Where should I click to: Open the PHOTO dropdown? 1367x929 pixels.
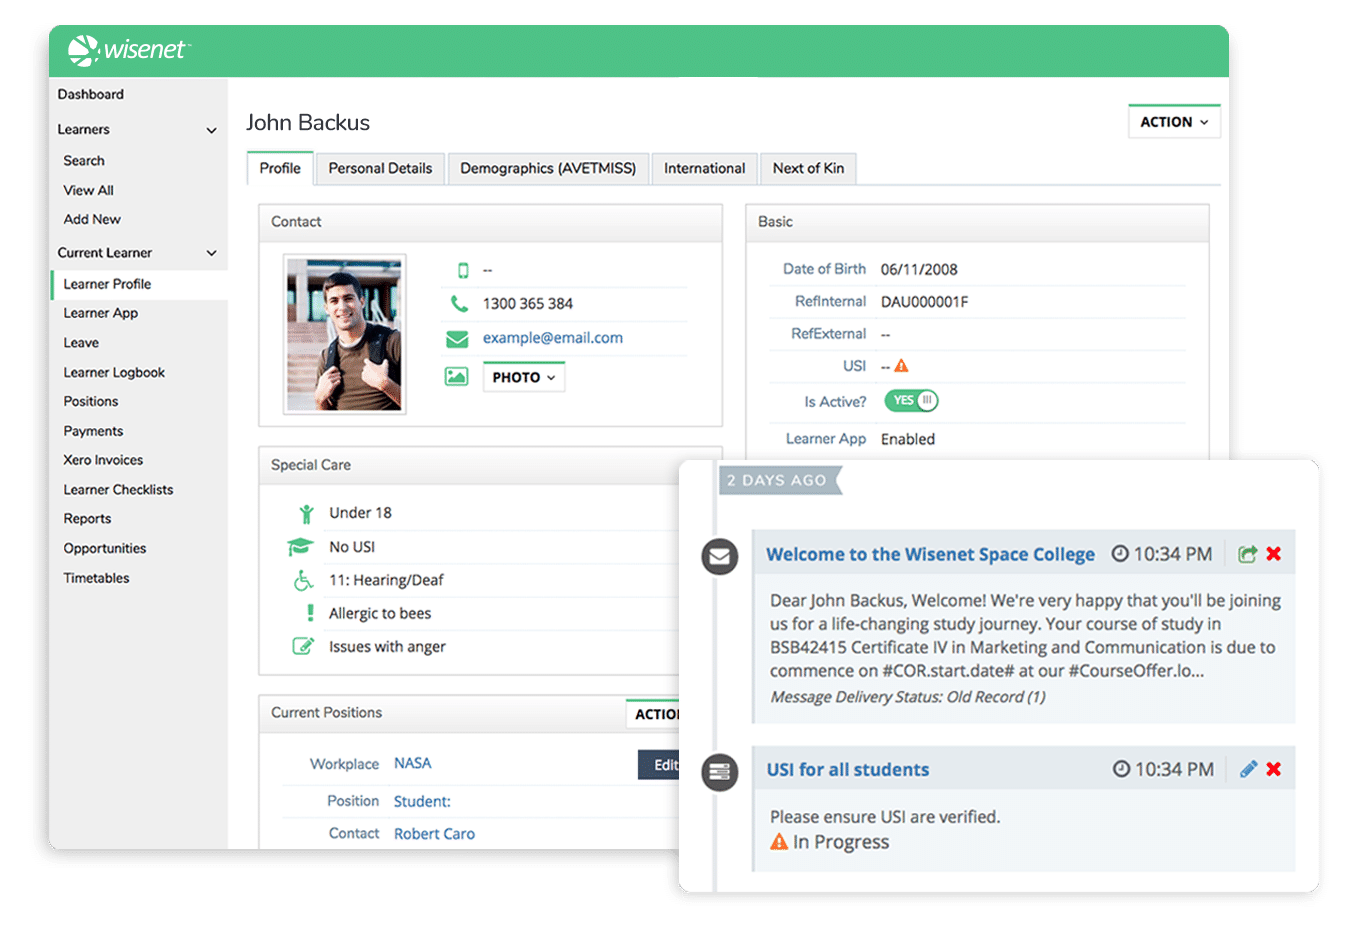pos(523,377)
